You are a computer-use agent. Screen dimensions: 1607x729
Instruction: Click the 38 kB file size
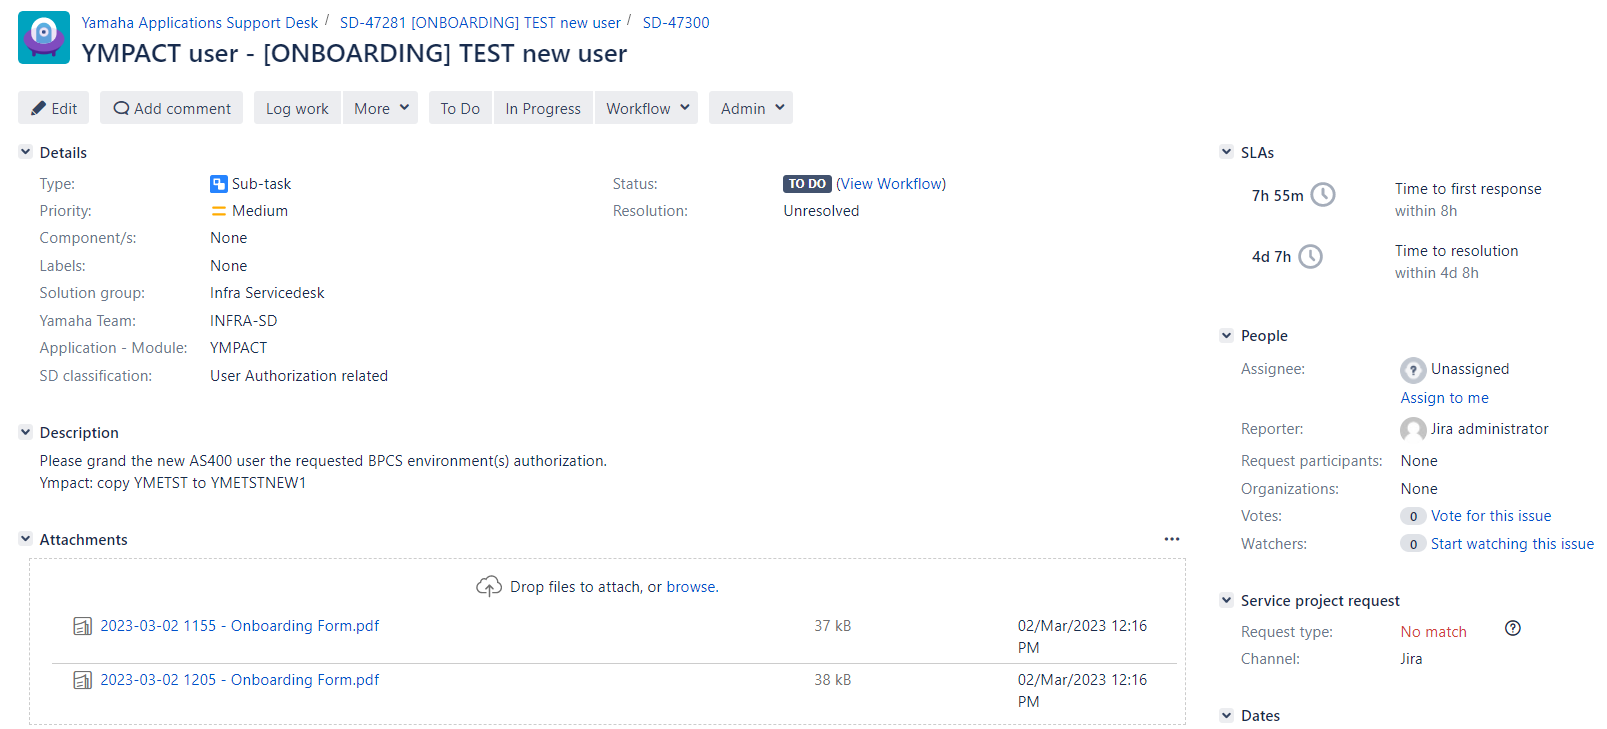pos(832,680)
